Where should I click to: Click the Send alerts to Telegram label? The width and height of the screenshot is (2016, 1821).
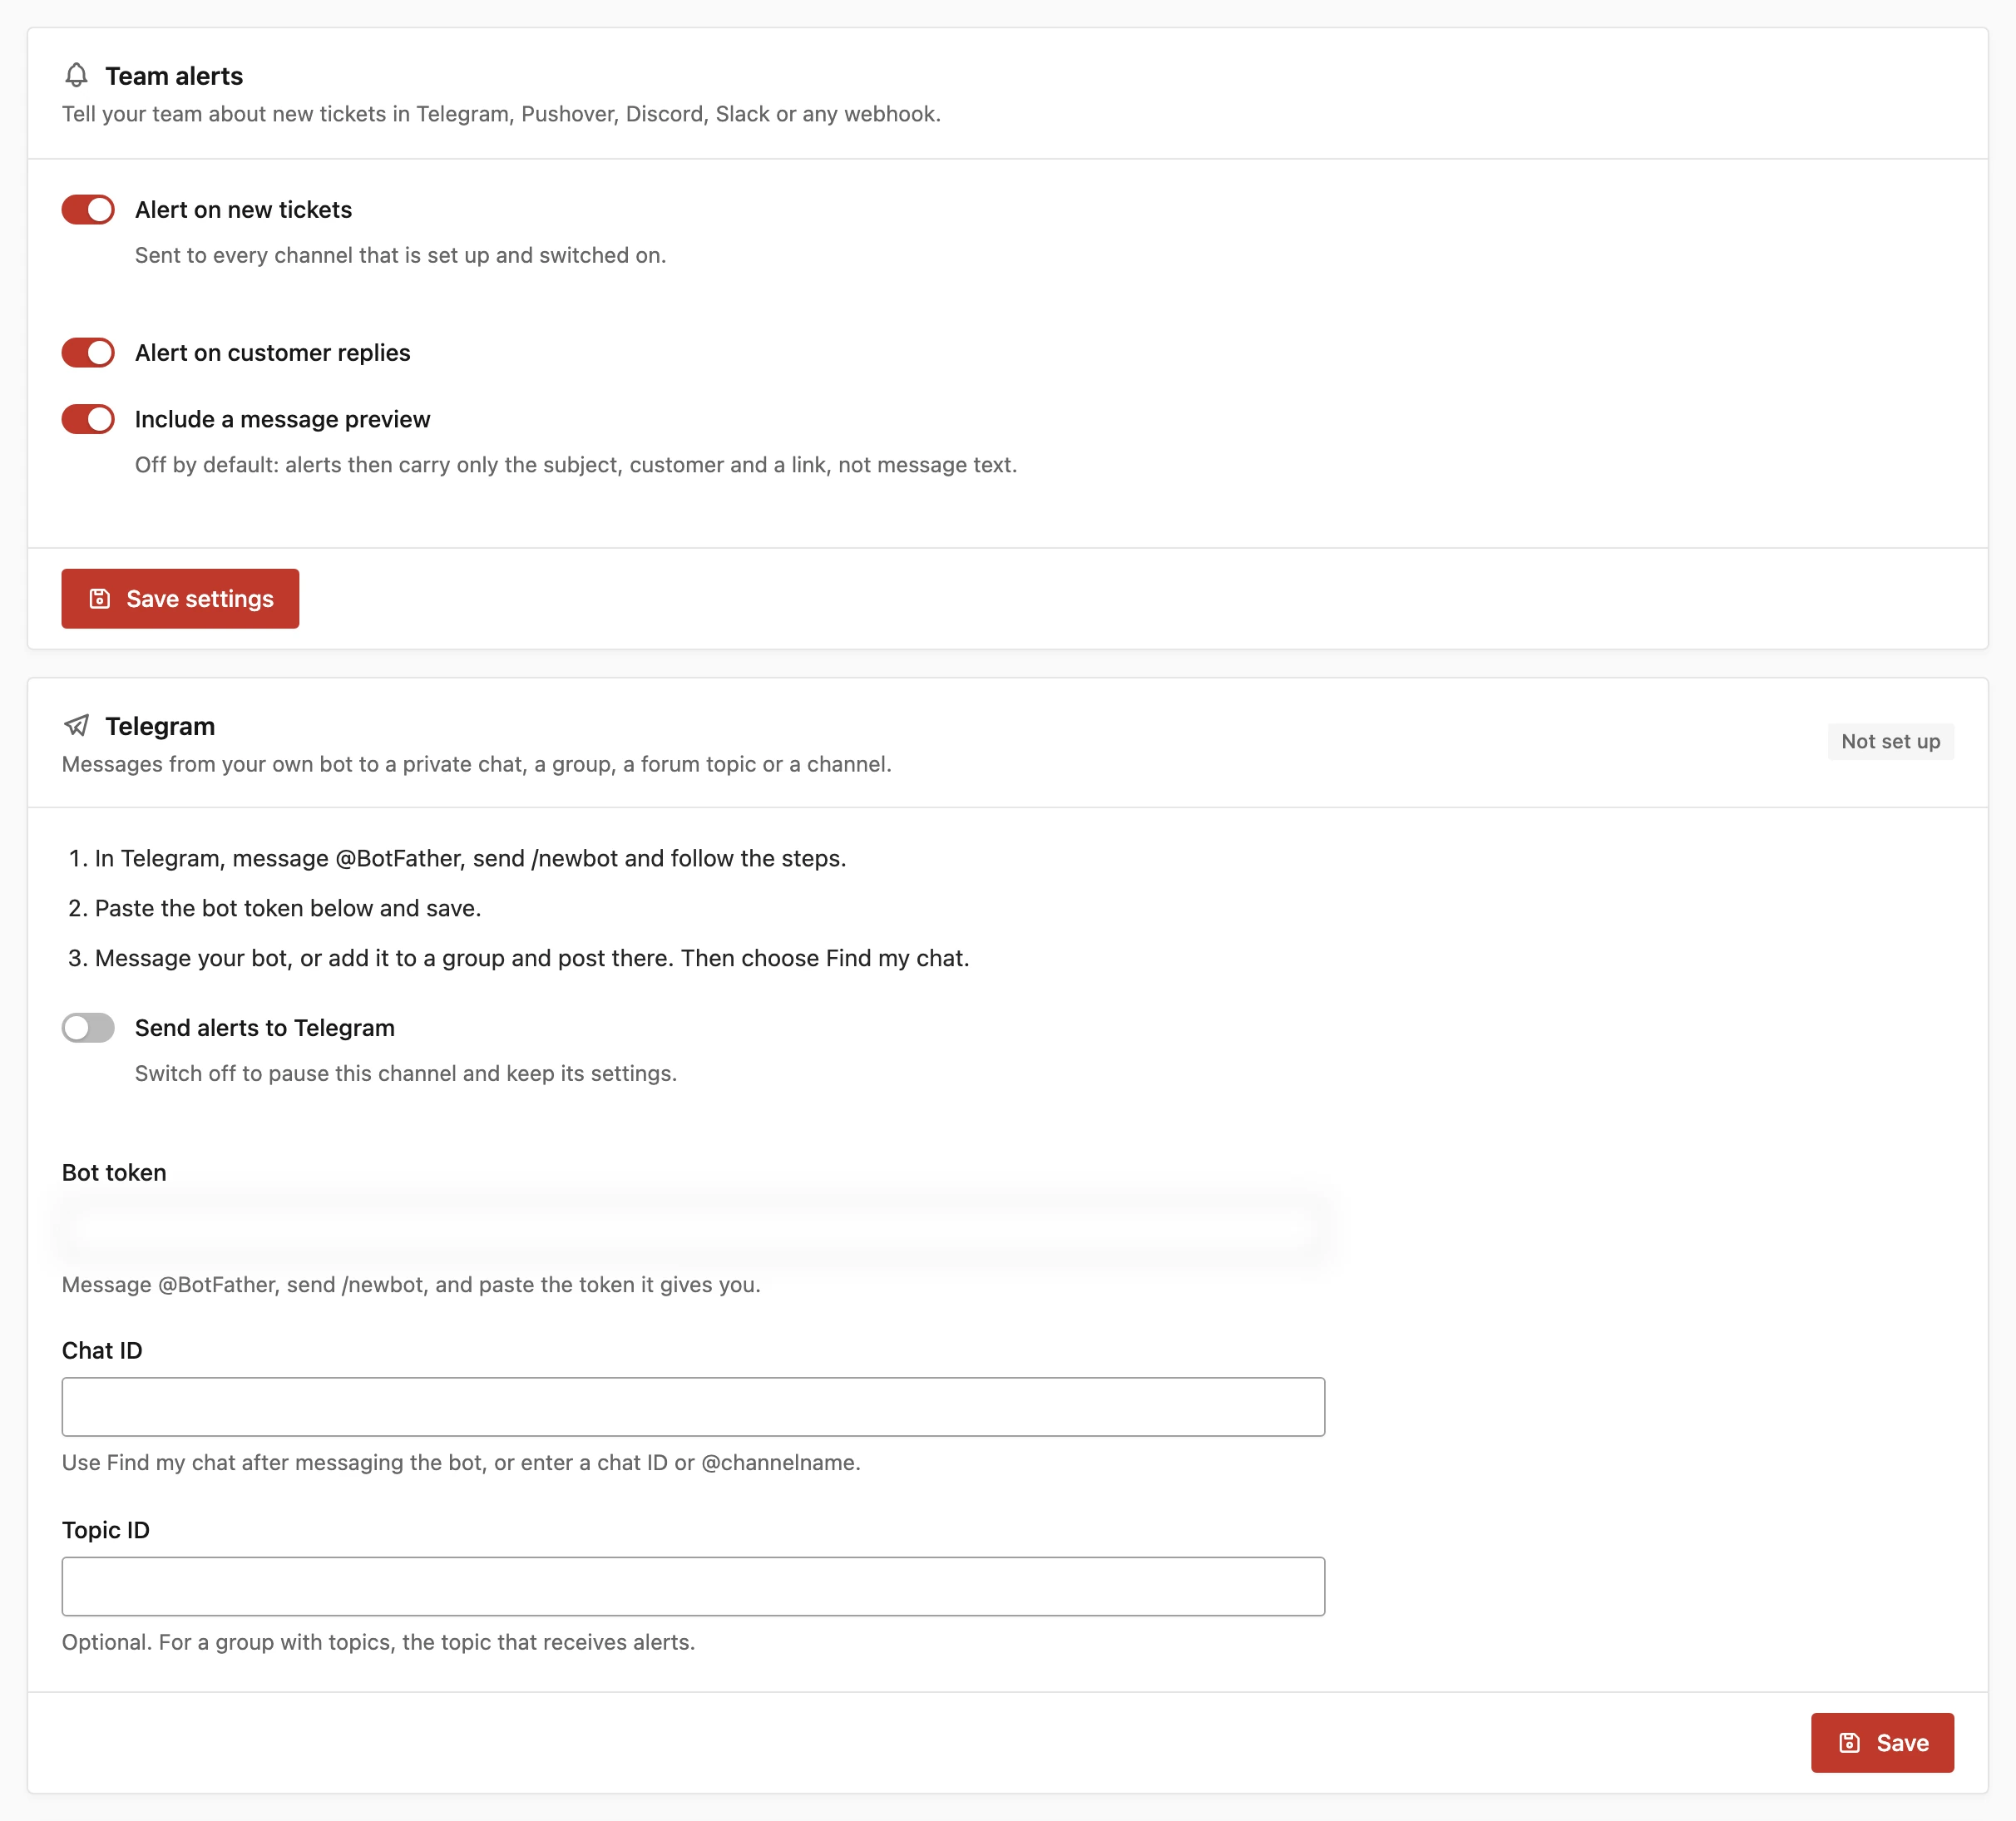264,1028
